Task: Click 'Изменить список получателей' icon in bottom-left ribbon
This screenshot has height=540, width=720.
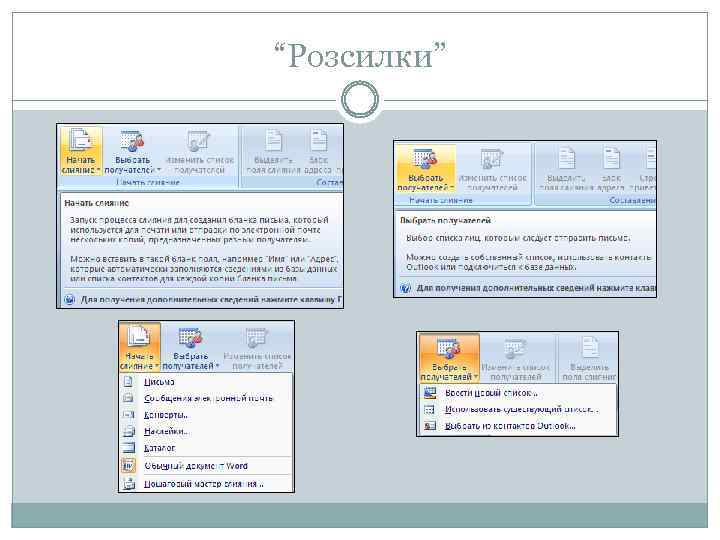Action: click(x=257, y=338)
